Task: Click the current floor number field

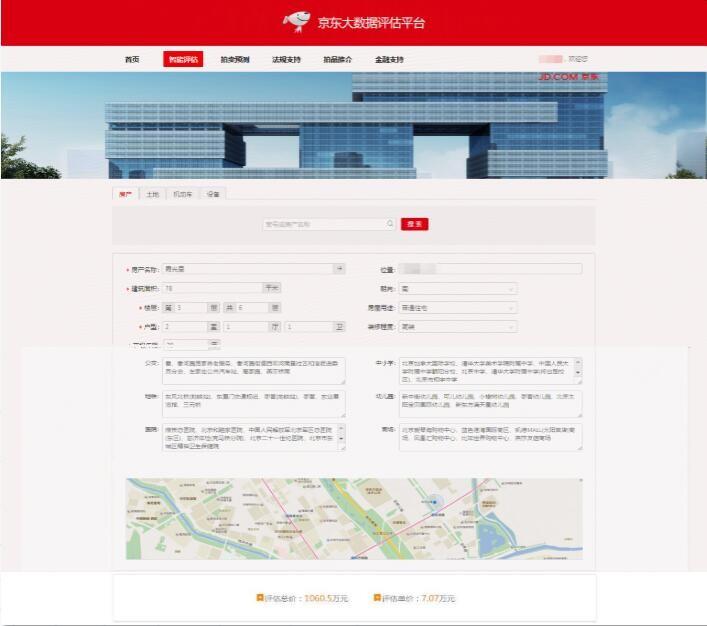Action: point(191,308)
